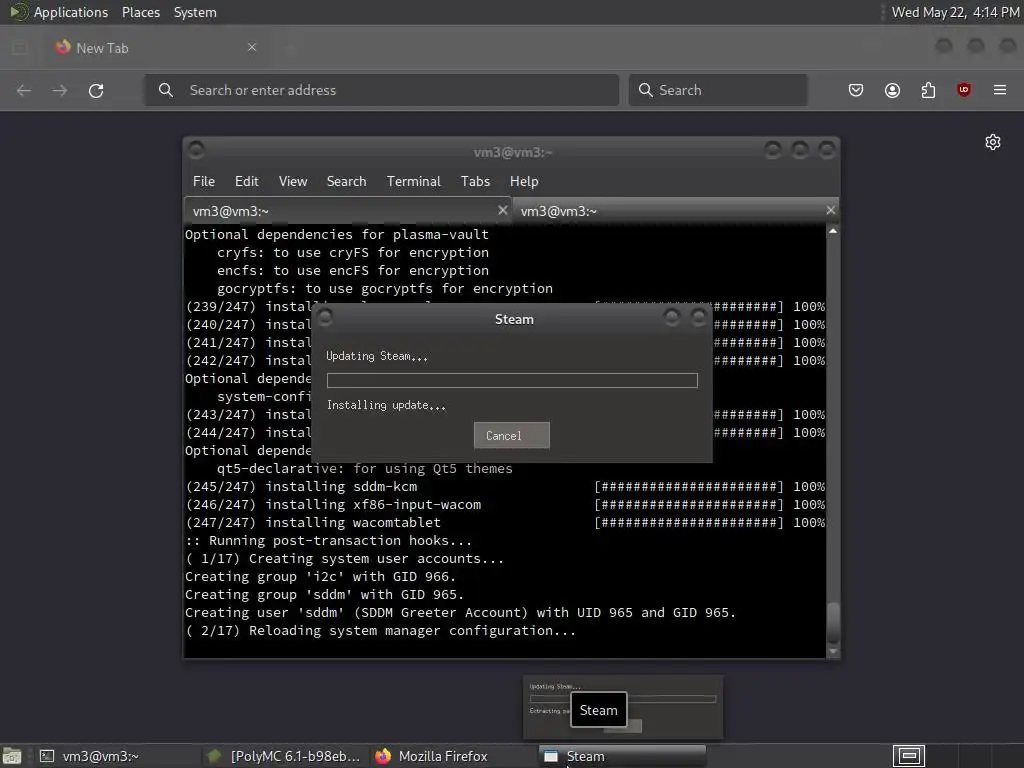The width and height of the screenshot is (1024, 768).
Task: Click 'Updating Steam...' text
Action: [x=377, y=356]
